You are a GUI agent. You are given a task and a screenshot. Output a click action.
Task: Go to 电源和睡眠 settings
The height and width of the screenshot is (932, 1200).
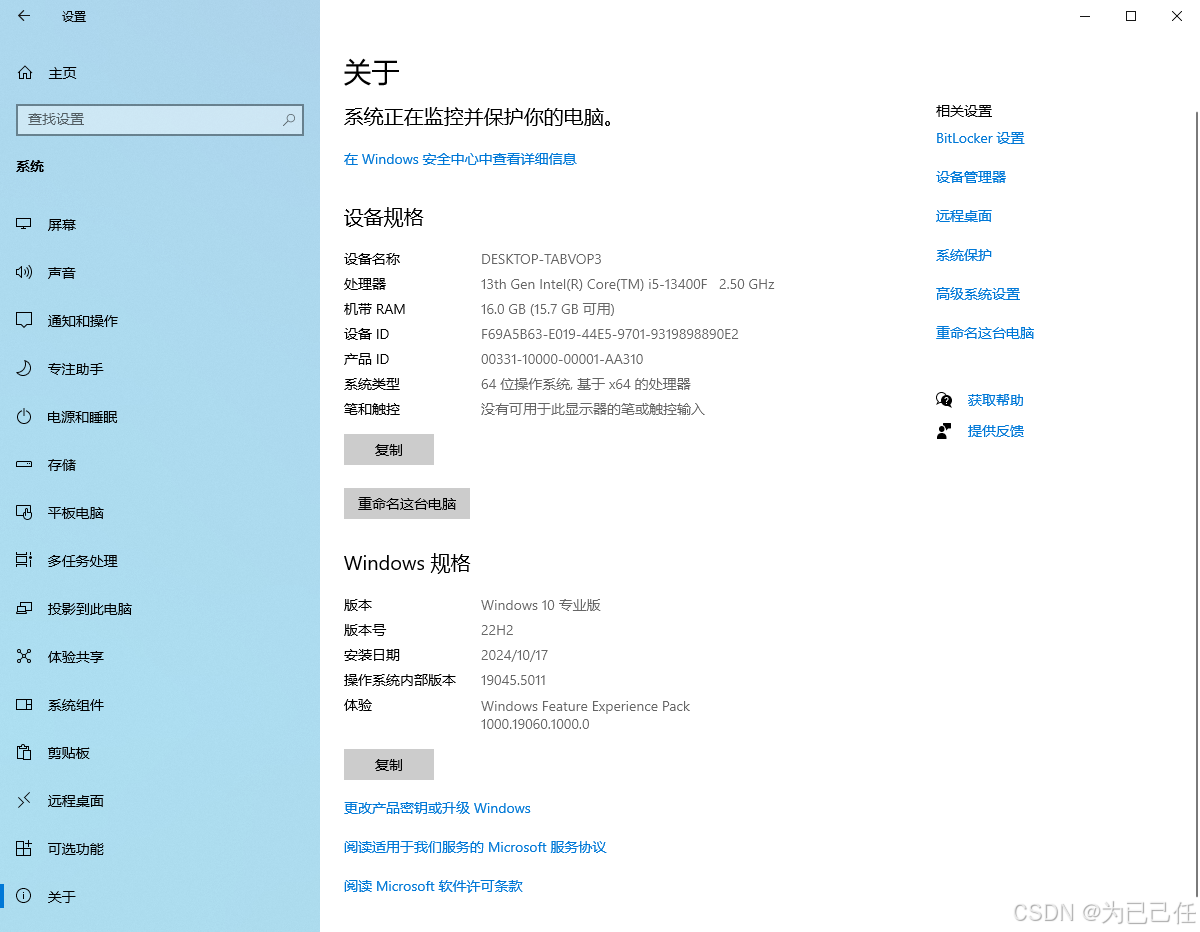point(160,416)
